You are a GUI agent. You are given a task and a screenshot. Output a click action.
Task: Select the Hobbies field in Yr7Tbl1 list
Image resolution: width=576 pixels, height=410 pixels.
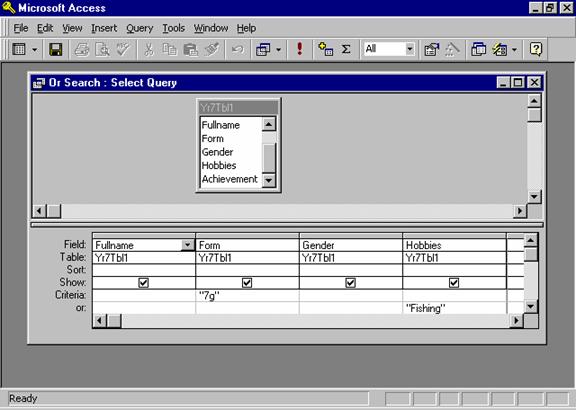tap(219, 165)
